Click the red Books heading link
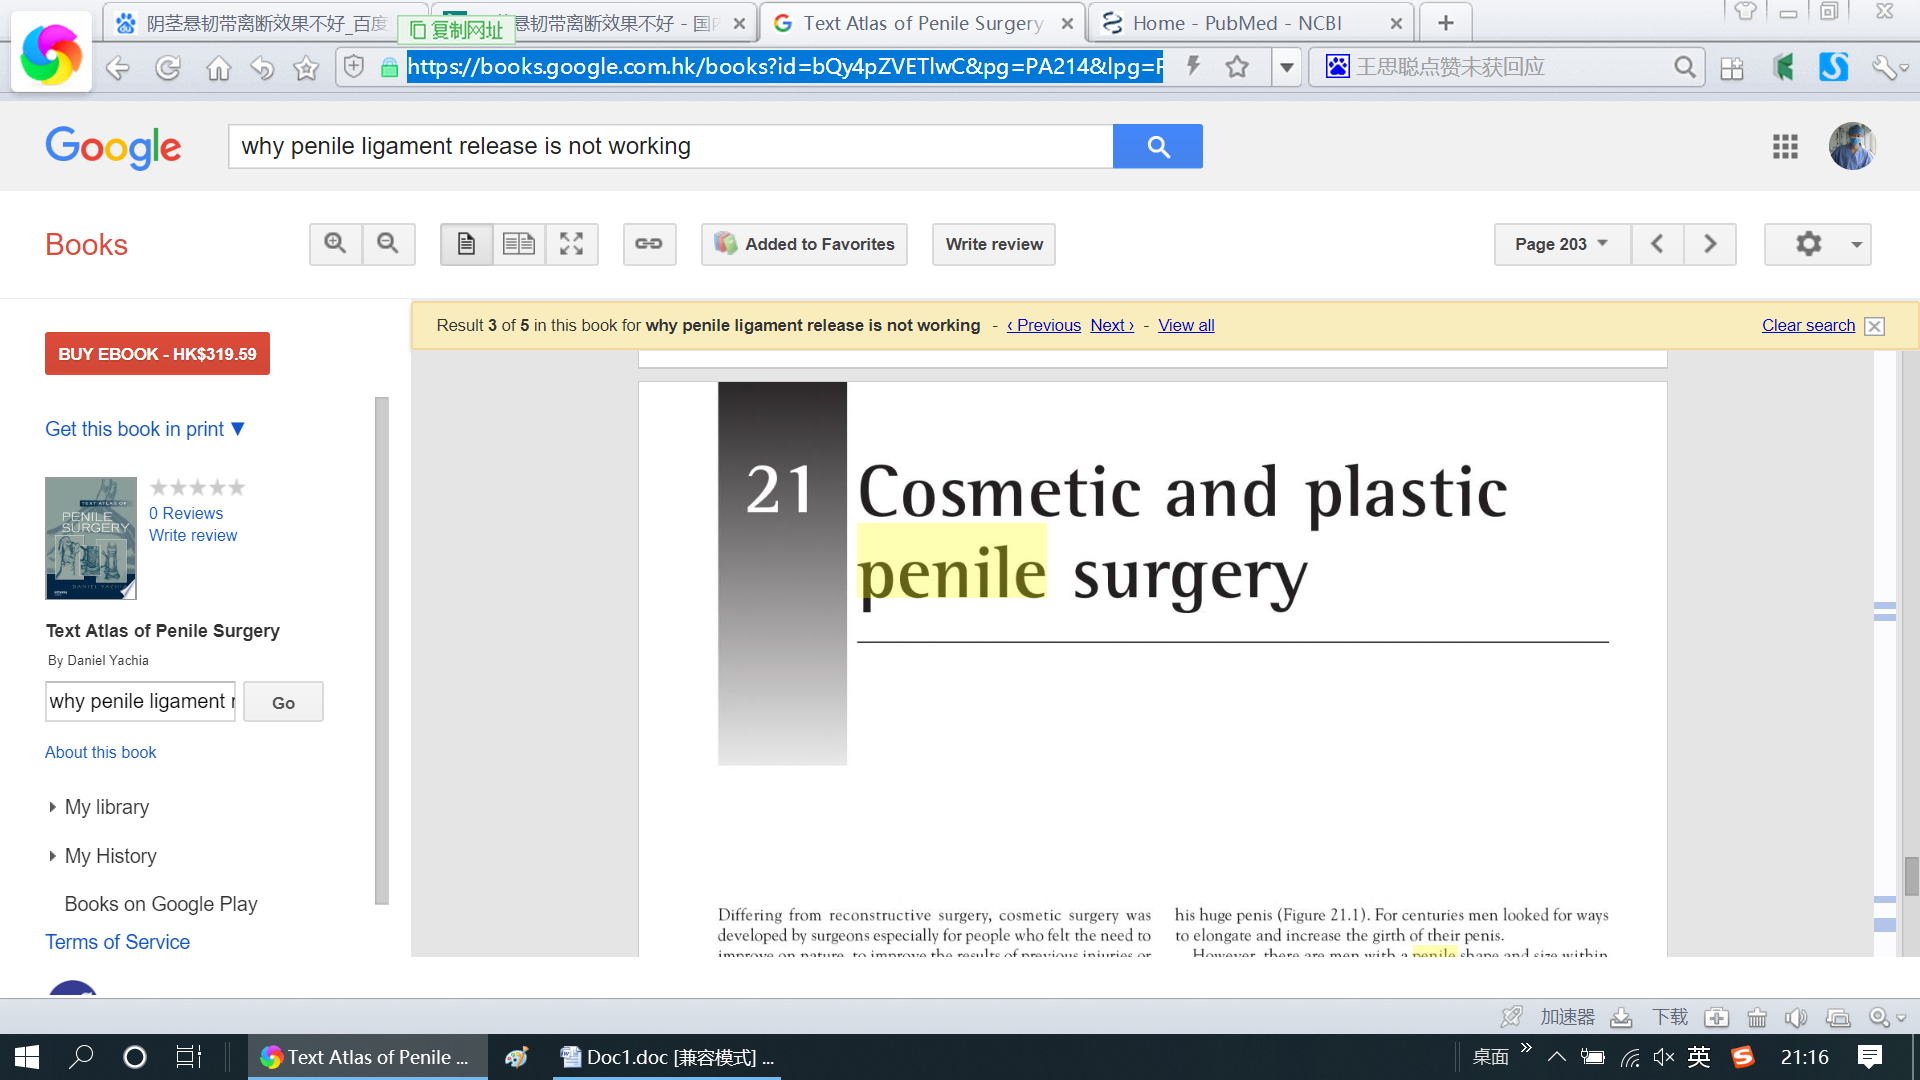 tap(86, 245)
